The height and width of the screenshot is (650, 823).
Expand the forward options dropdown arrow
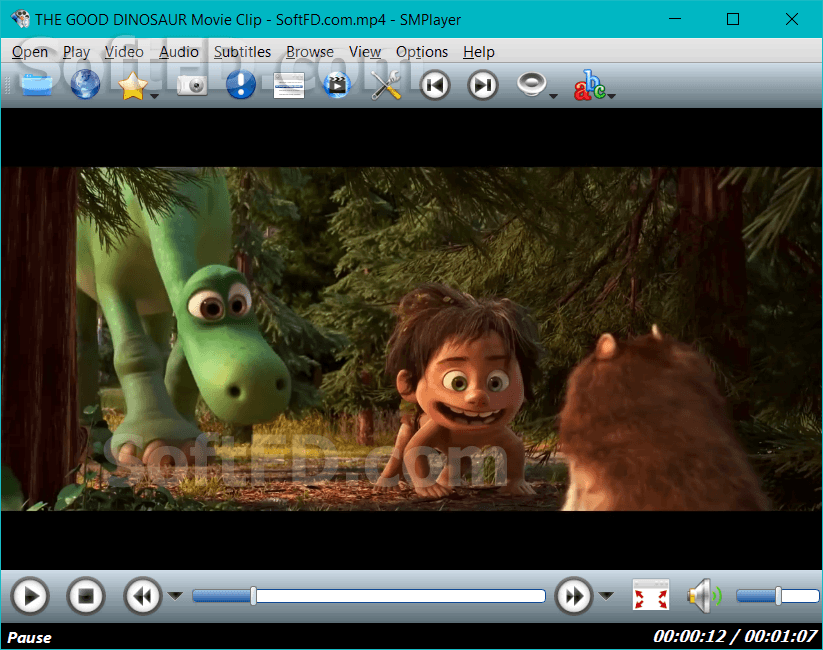click(x=606, y=595)
